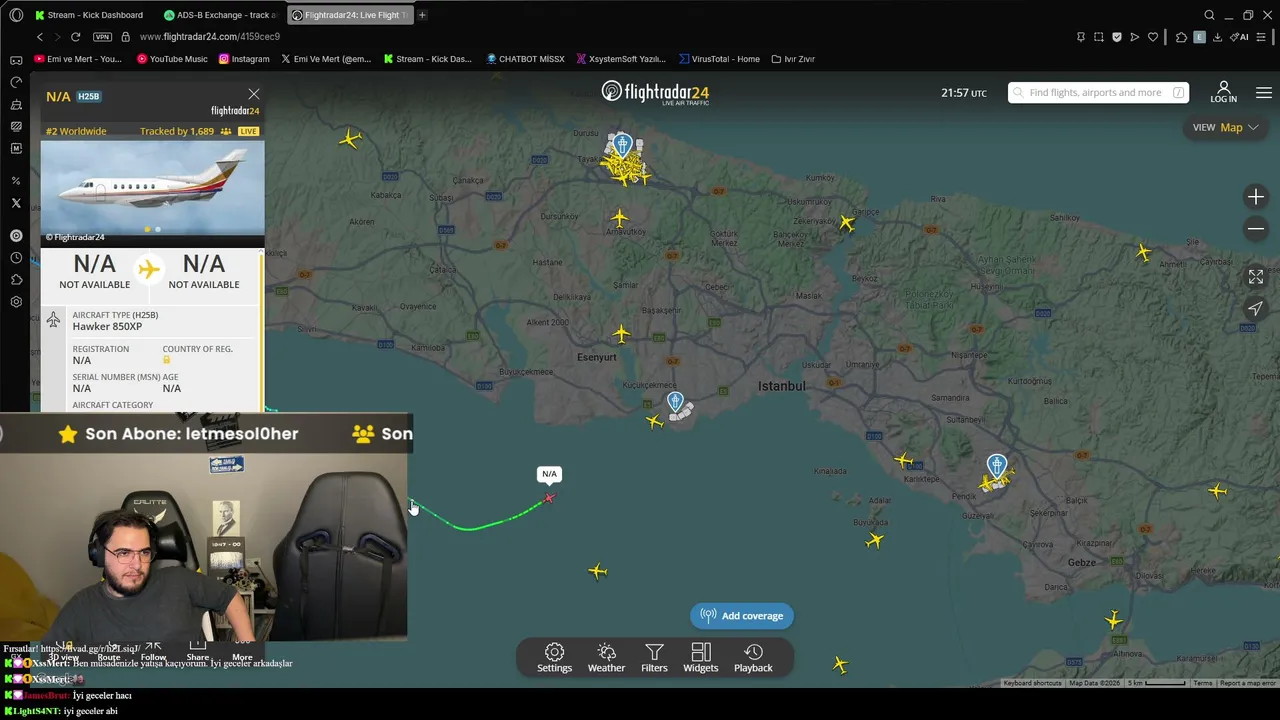Screen dimensions: 1280x720
Task: Open the Instagram bookmark
Action: pyautogui.click(x=244, y=59)
